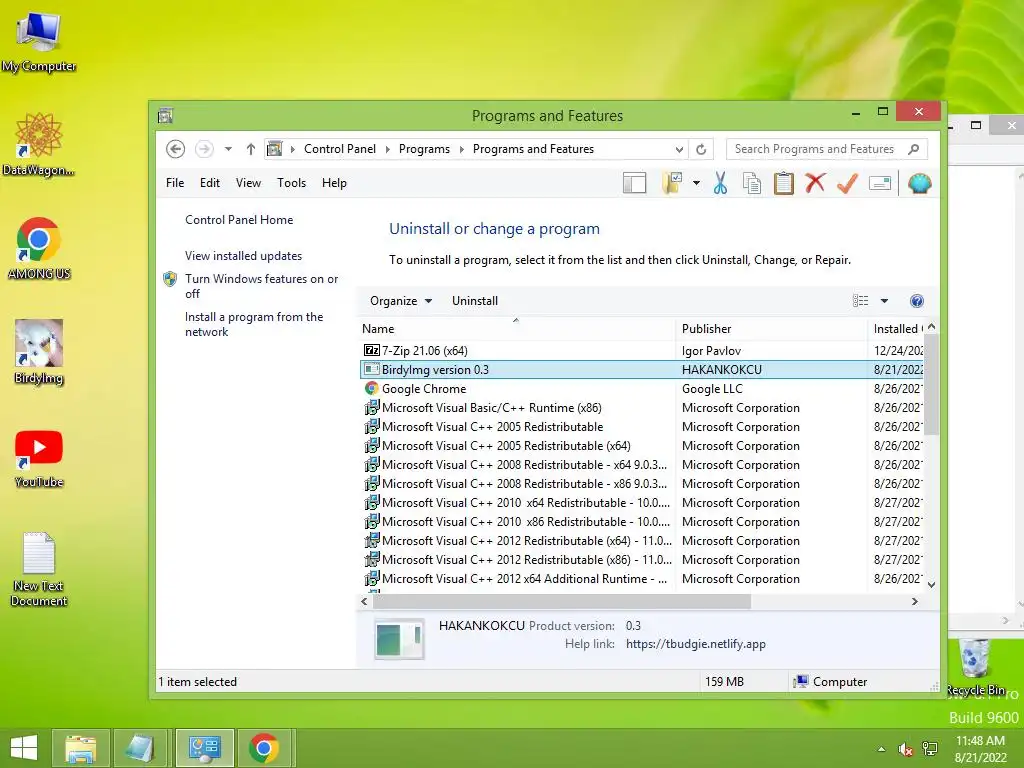Open the view options dropdown arrow

pyautogui.click(x=884, y=301)
